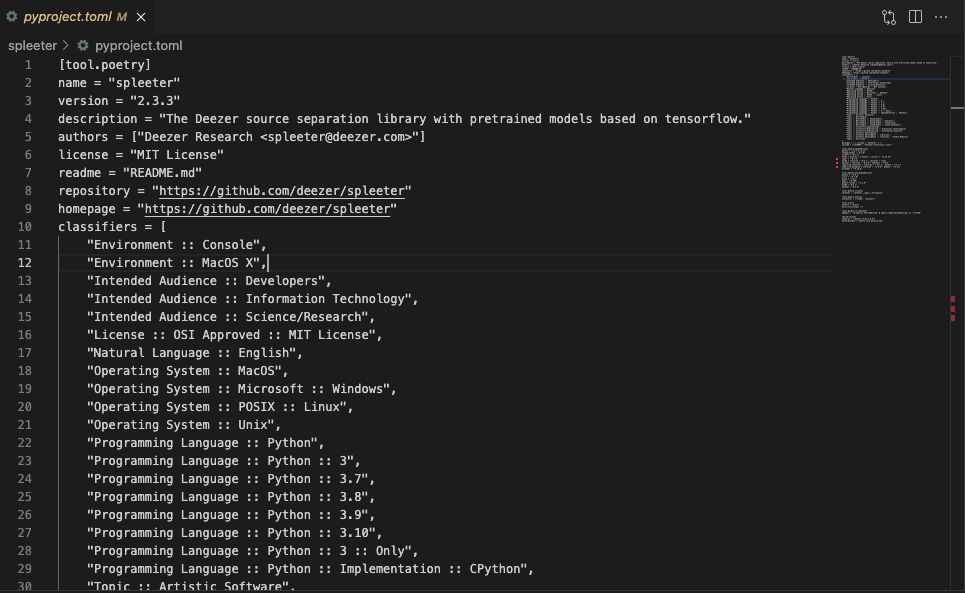Click "Environment :: Console" entry
Image resolution: width=965 pixels, height=593 pixels.
coord(176,245)
